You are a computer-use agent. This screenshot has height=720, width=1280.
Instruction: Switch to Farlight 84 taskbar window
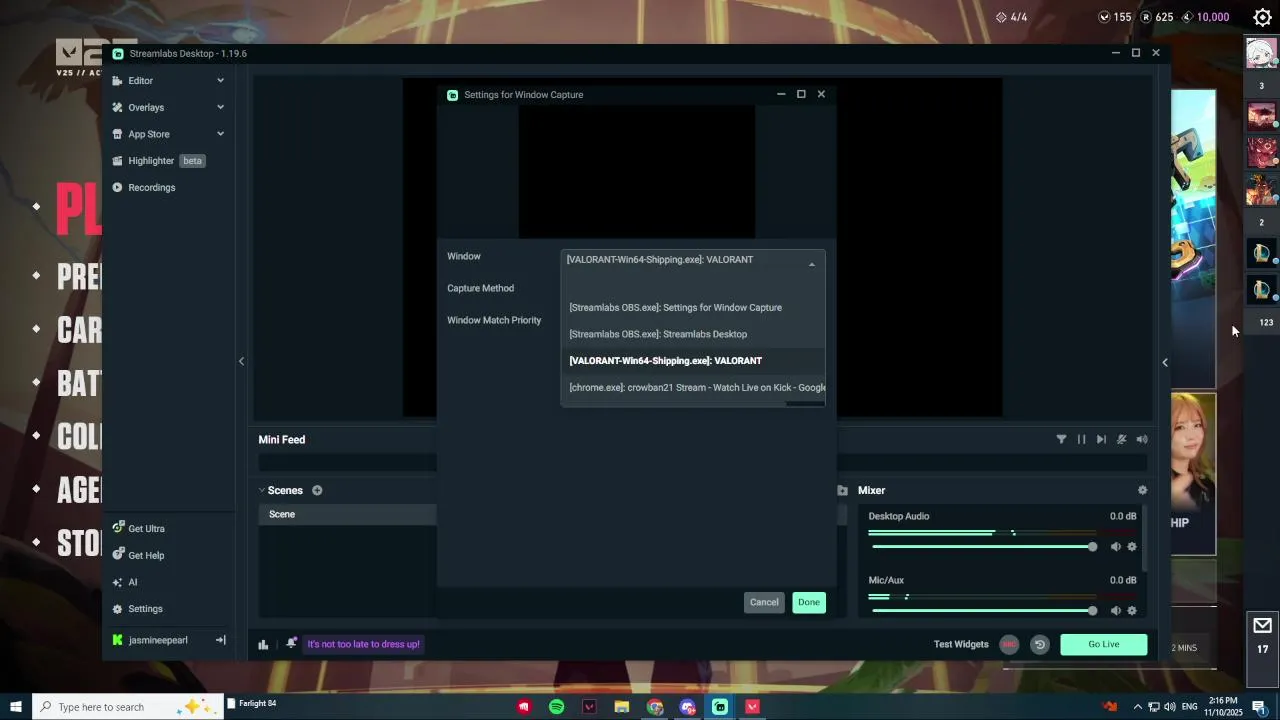coord(252,703)
